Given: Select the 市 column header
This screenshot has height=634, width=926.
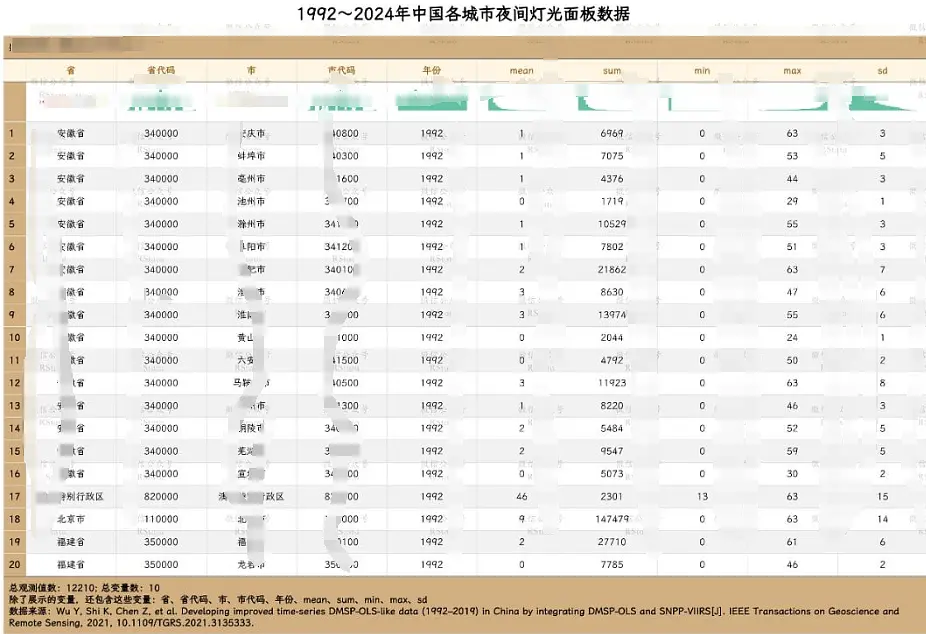Looking at the screenshot, I should (x=251, y=70).
